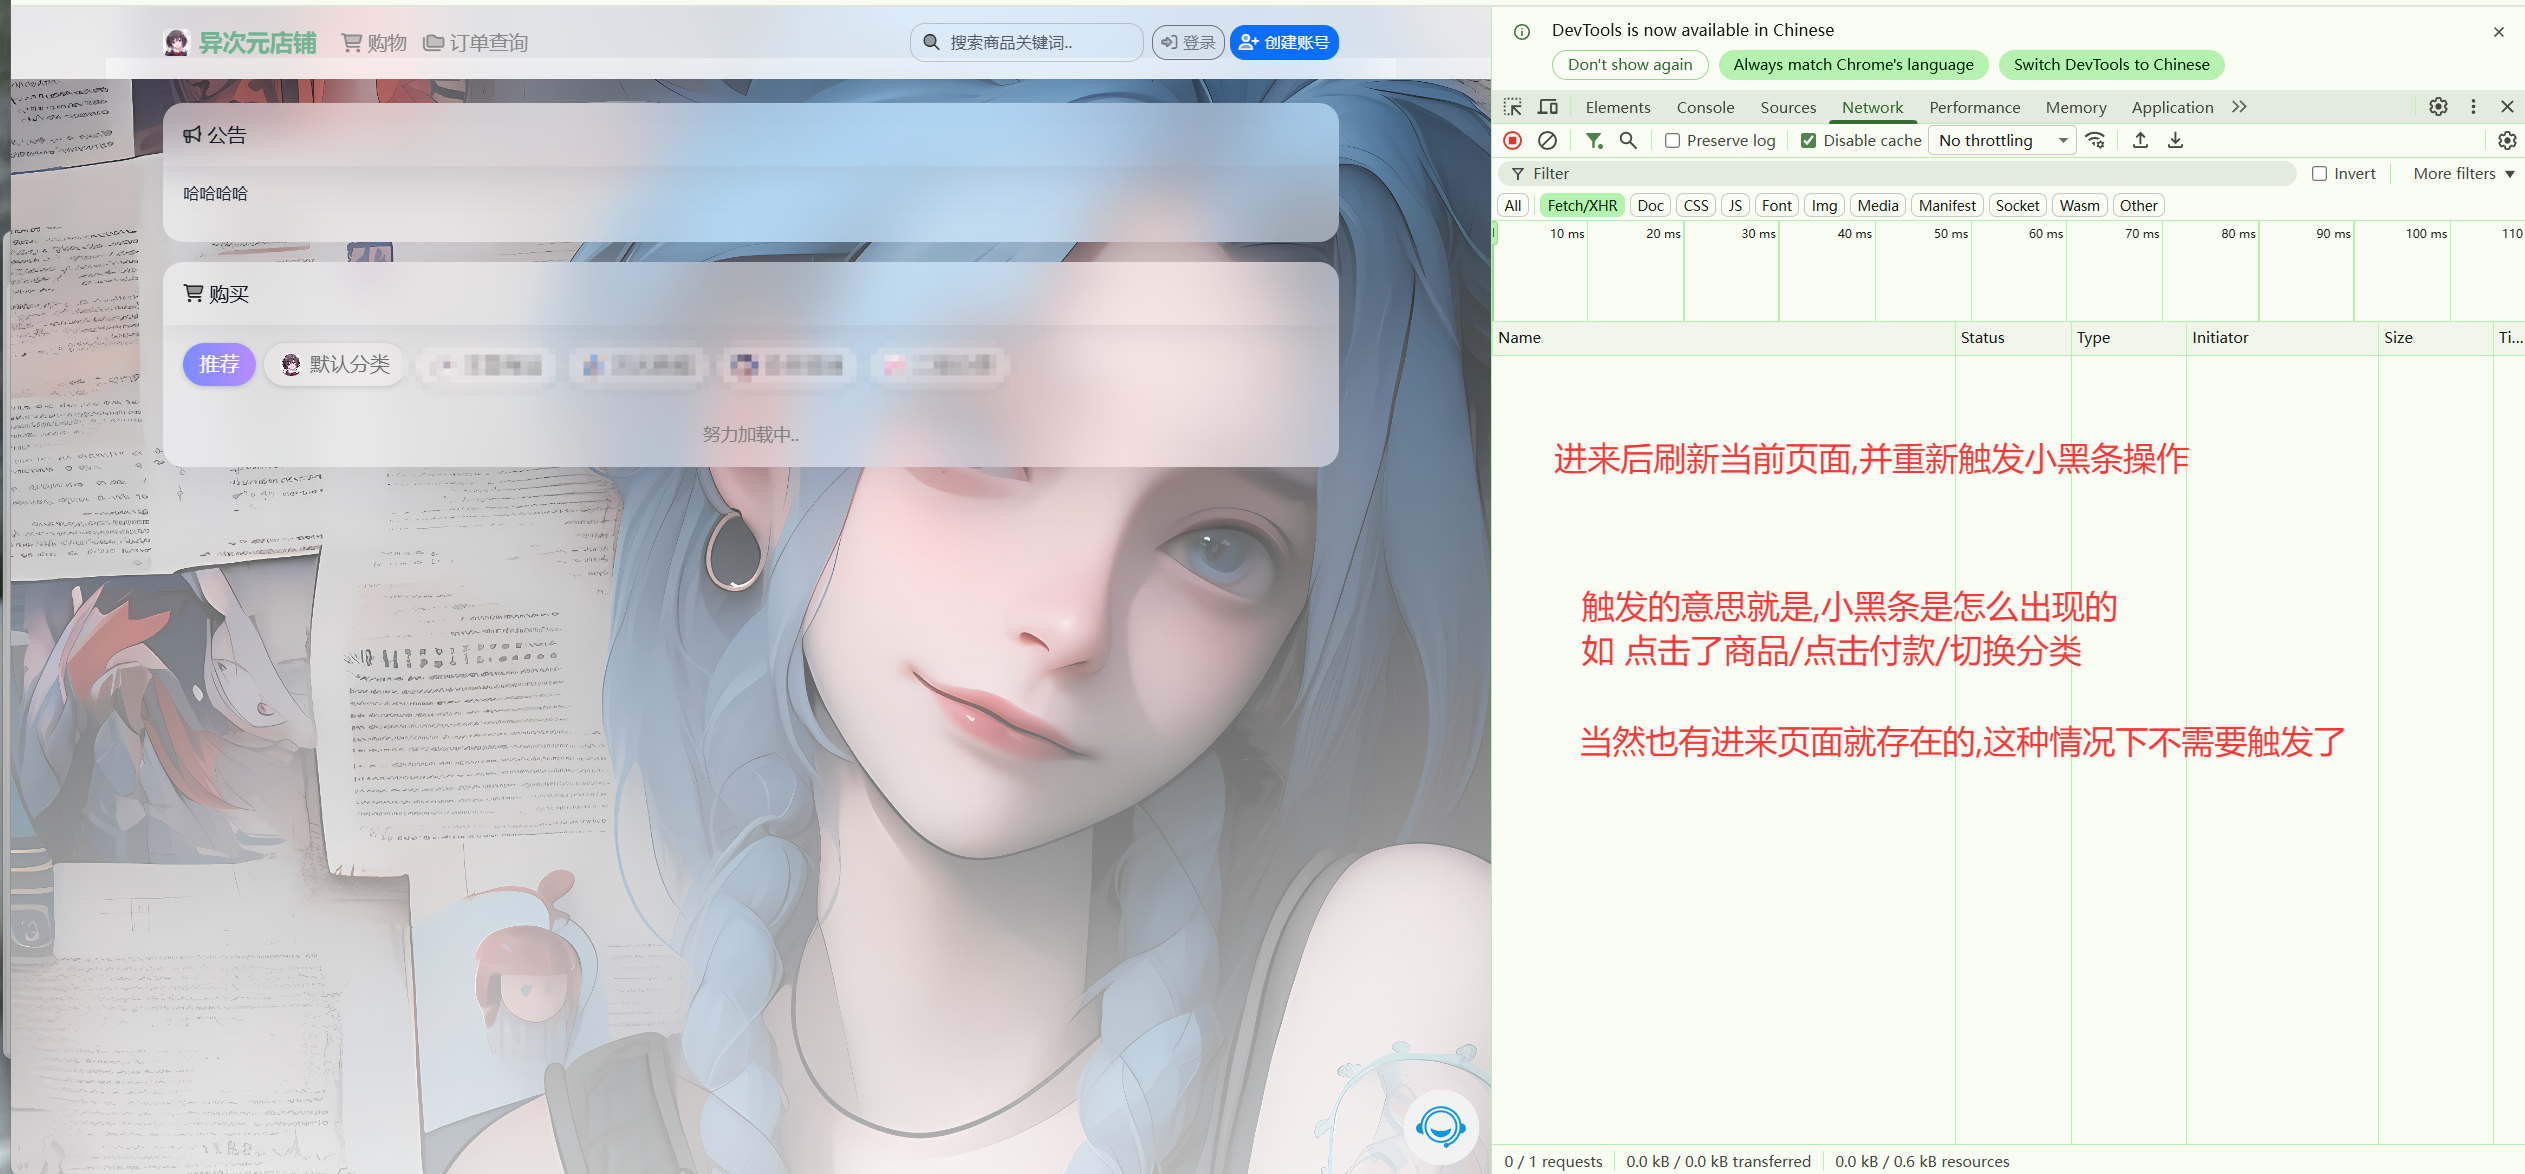Image resolution: width=2525 pixels, height=1174 pixels.
Task: Select the Fetch/XHR filter type
Action: click(x=1581, y=206)
